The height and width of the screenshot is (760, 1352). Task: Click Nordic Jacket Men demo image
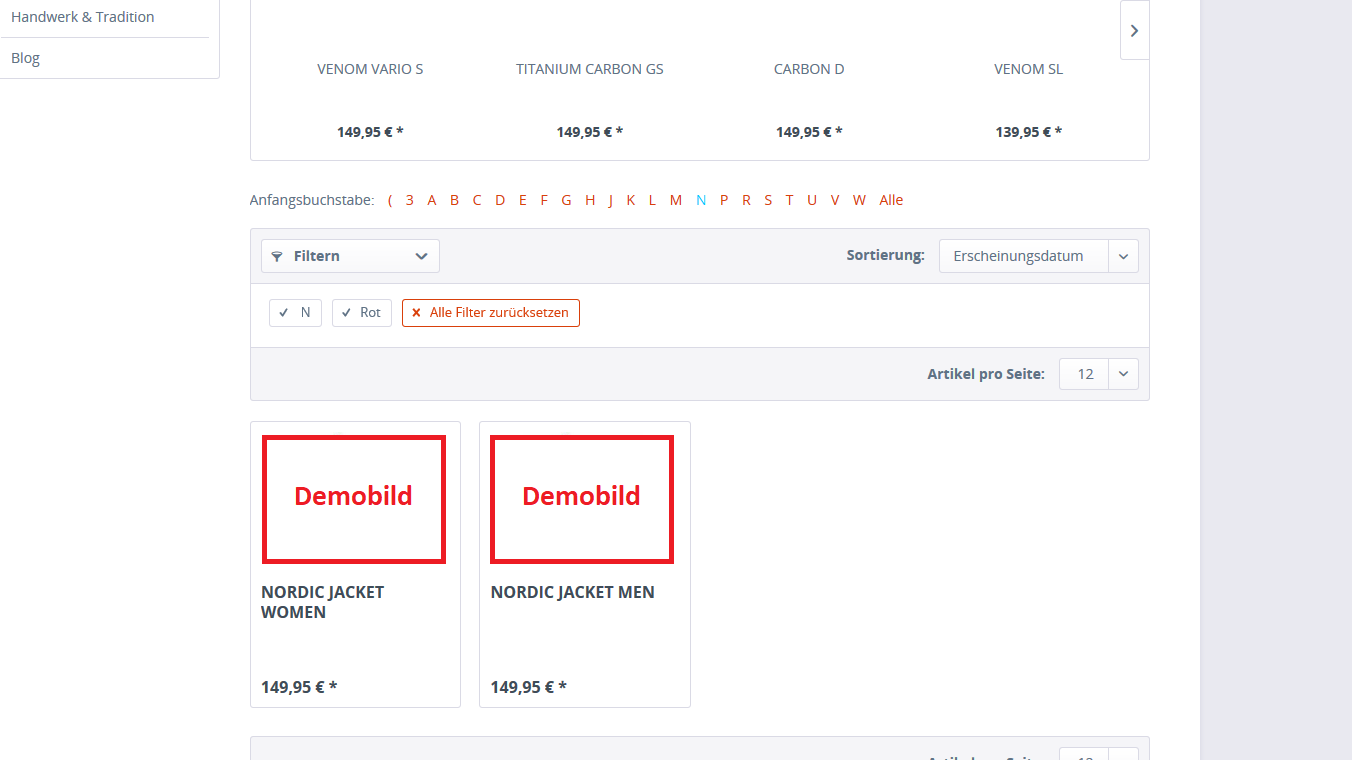[582, 499]
